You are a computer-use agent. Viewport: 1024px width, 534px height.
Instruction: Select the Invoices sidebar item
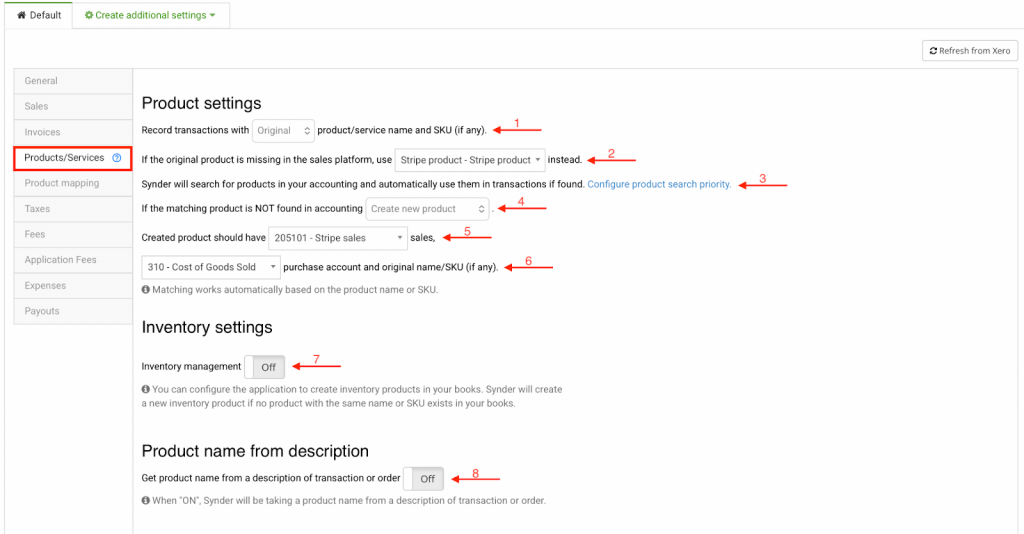tap(43, 132)
